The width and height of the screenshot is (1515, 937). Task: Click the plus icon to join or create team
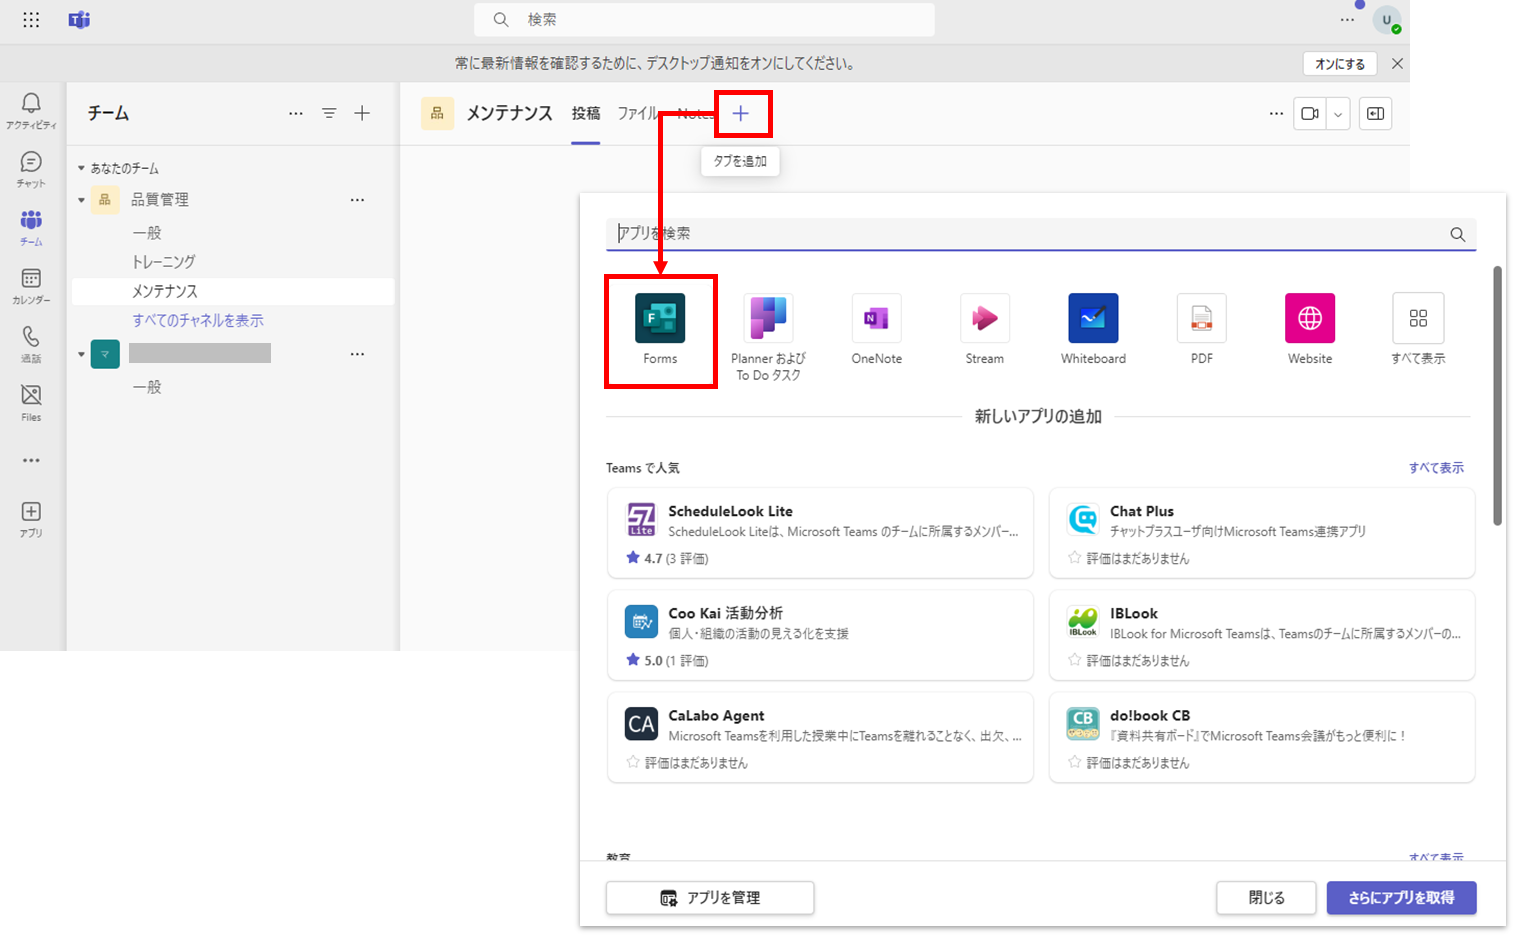tap(362, 114)
